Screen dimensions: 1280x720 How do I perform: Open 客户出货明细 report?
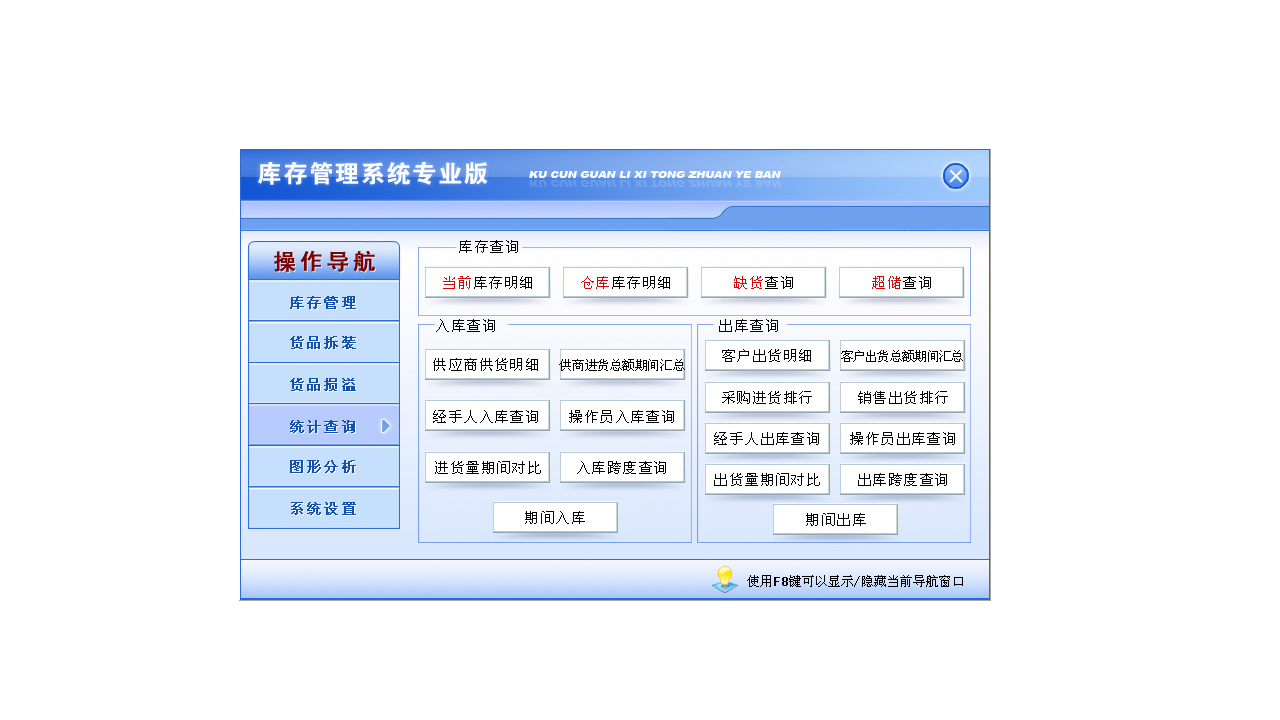767,355
